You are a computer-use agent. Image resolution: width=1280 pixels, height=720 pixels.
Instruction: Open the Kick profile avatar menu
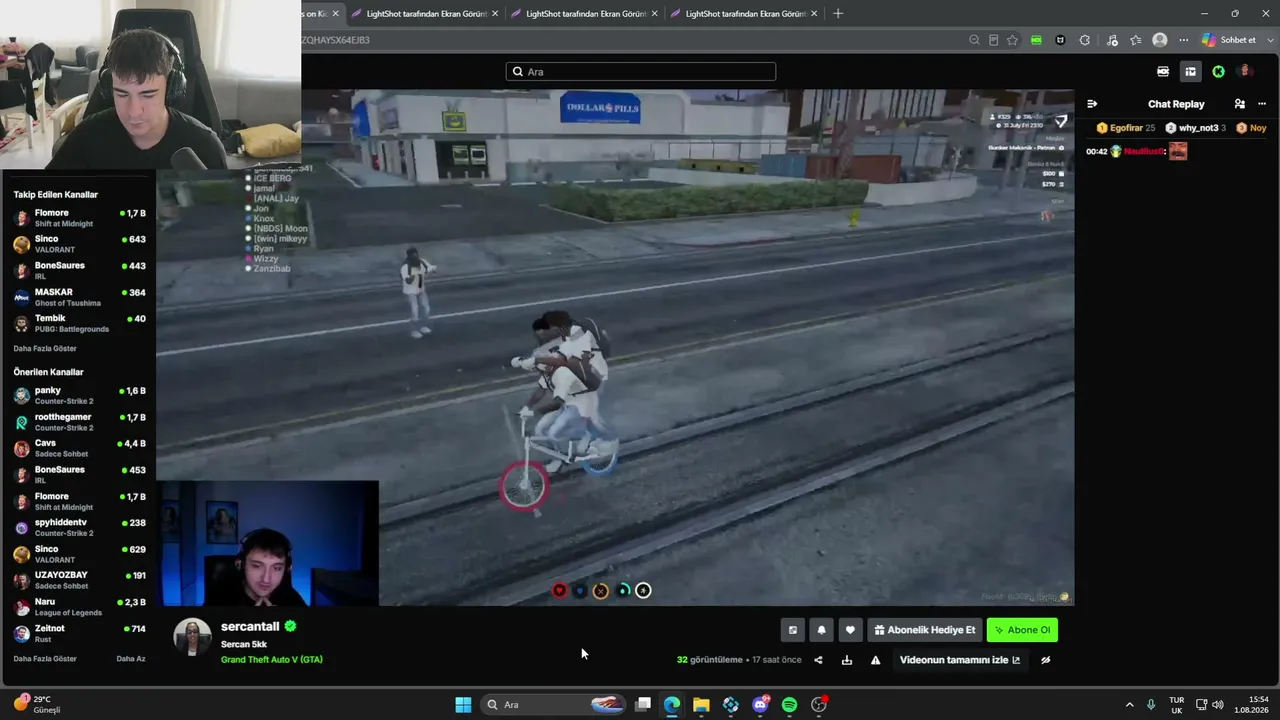[1245, 71]
